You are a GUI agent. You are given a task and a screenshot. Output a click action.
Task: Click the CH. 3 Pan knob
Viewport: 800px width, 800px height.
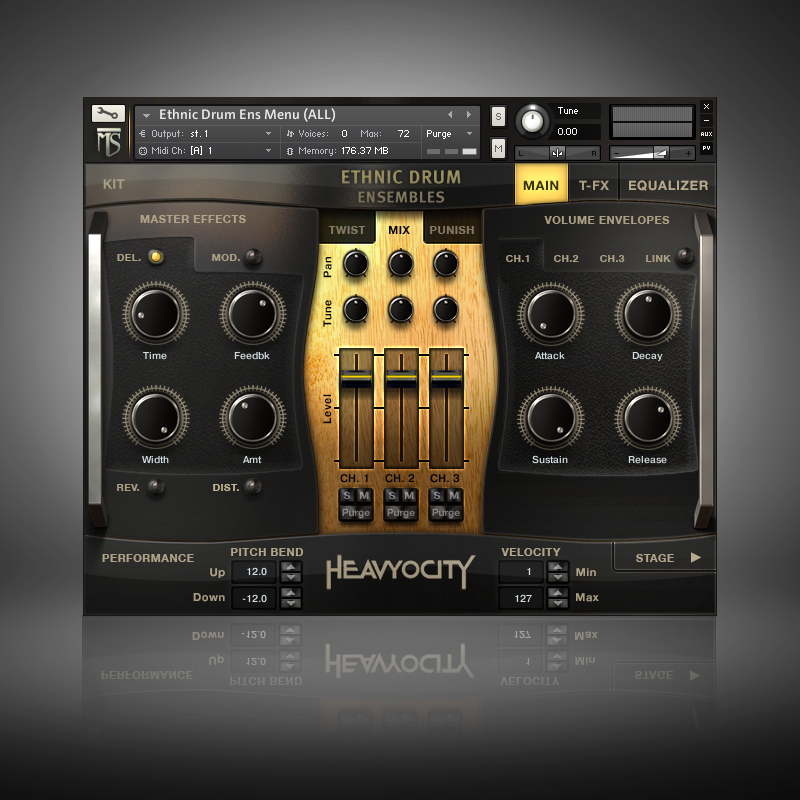tap(445, 263)
